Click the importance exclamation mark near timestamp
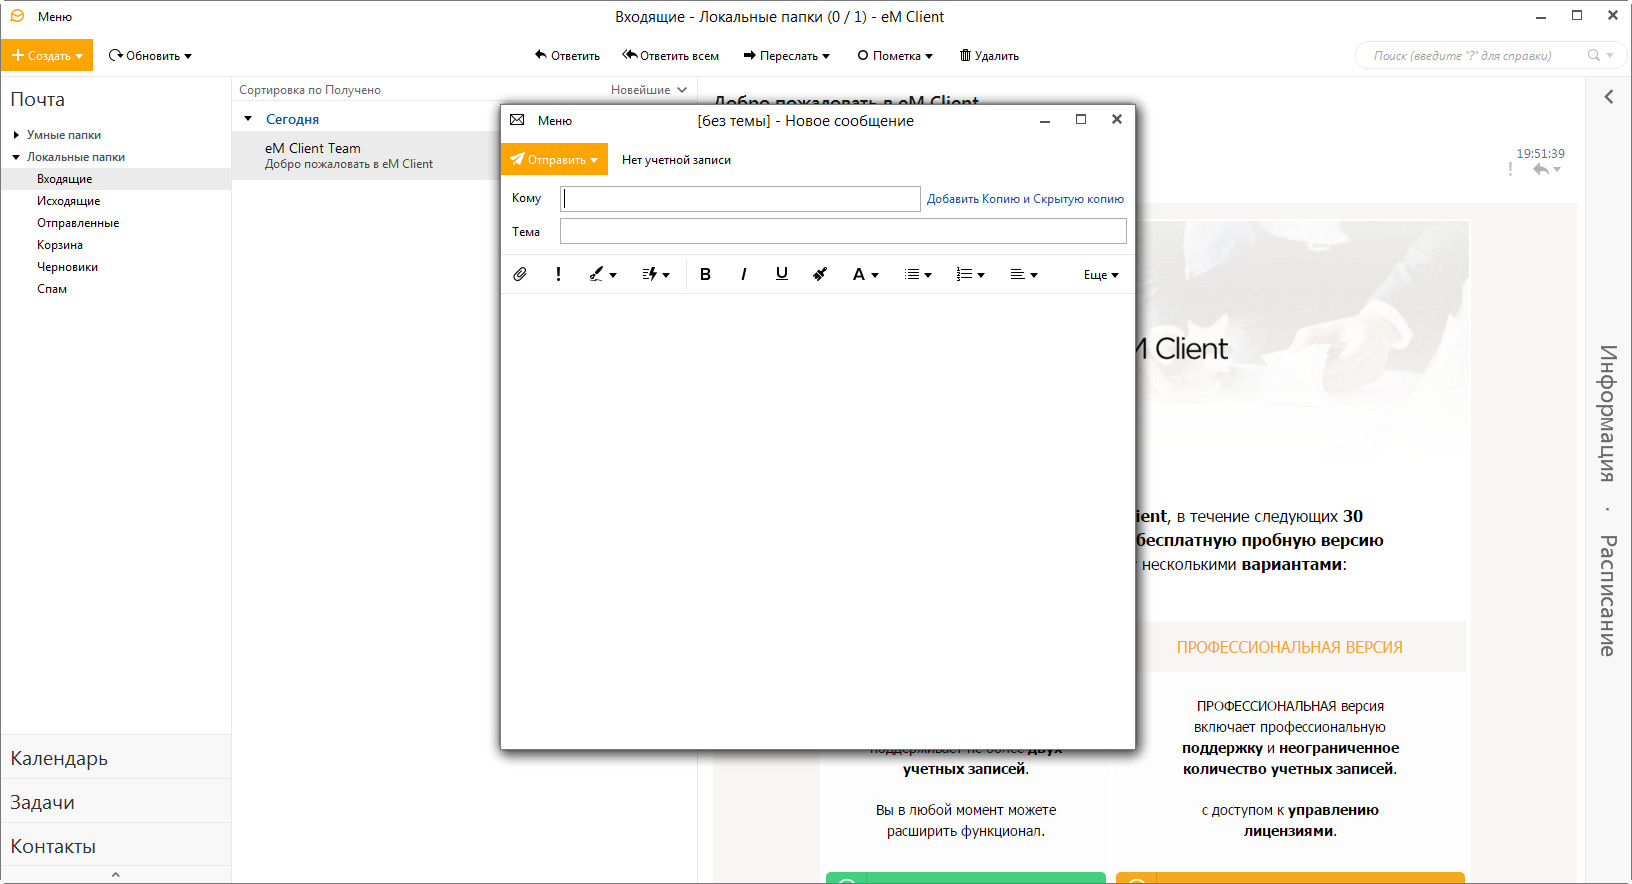1632x884 pixels. (1510, 170)
